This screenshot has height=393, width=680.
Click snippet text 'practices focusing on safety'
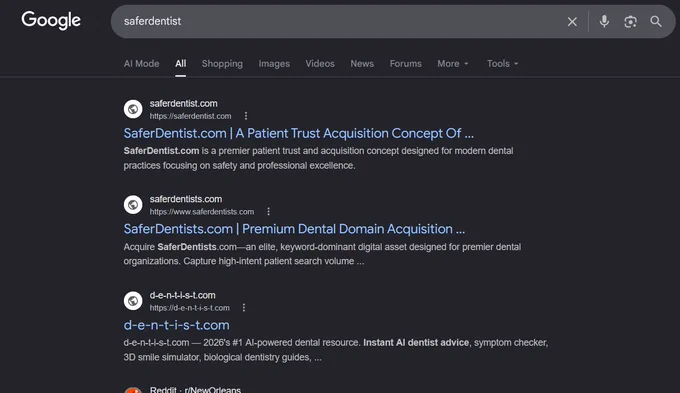pyautogui.click(x=180, y=165)
